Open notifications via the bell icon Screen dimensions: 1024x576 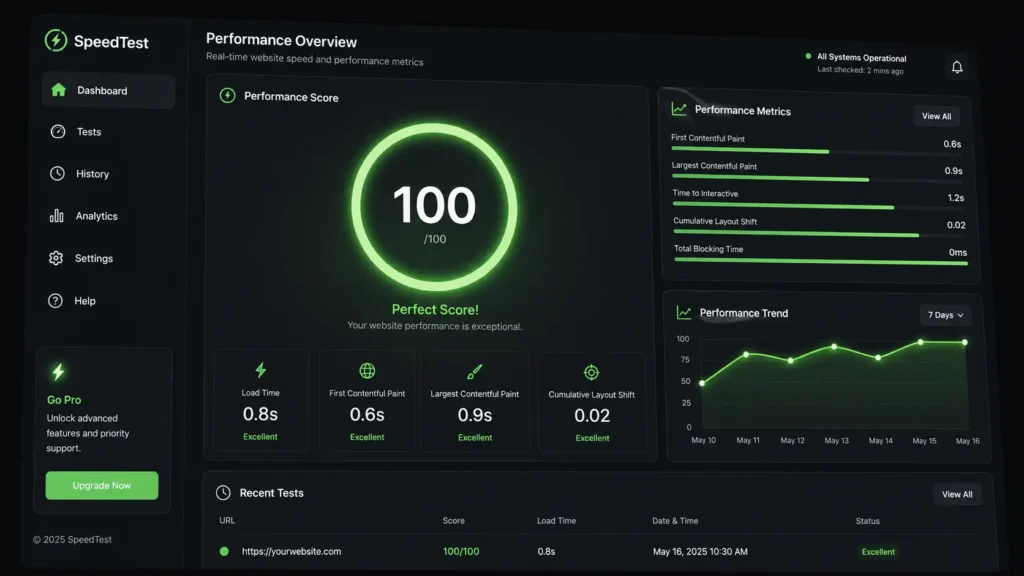tap(957, 67)
